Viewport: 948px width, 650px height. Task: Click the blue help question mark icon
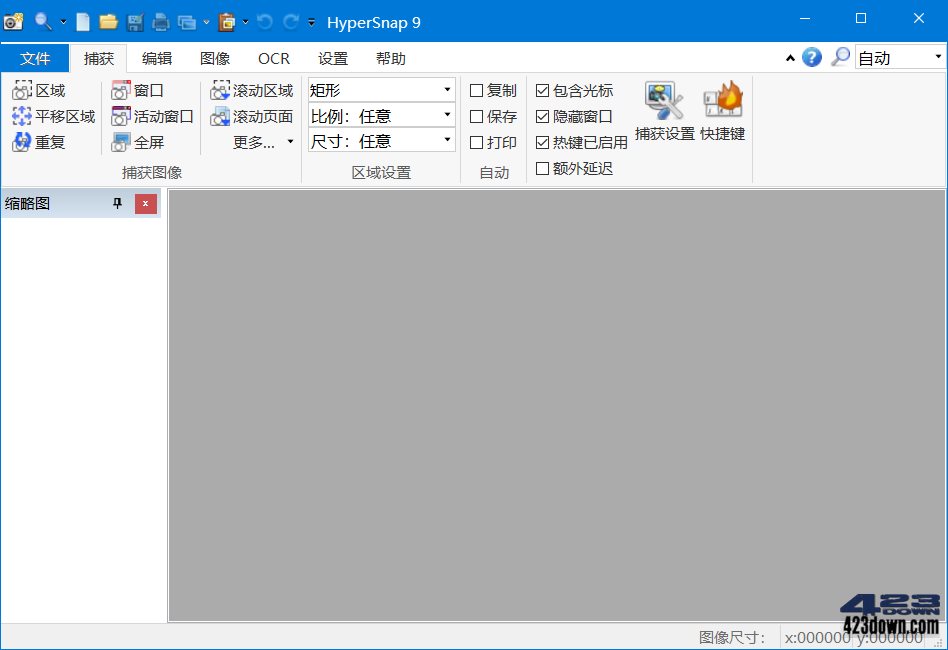812,57
